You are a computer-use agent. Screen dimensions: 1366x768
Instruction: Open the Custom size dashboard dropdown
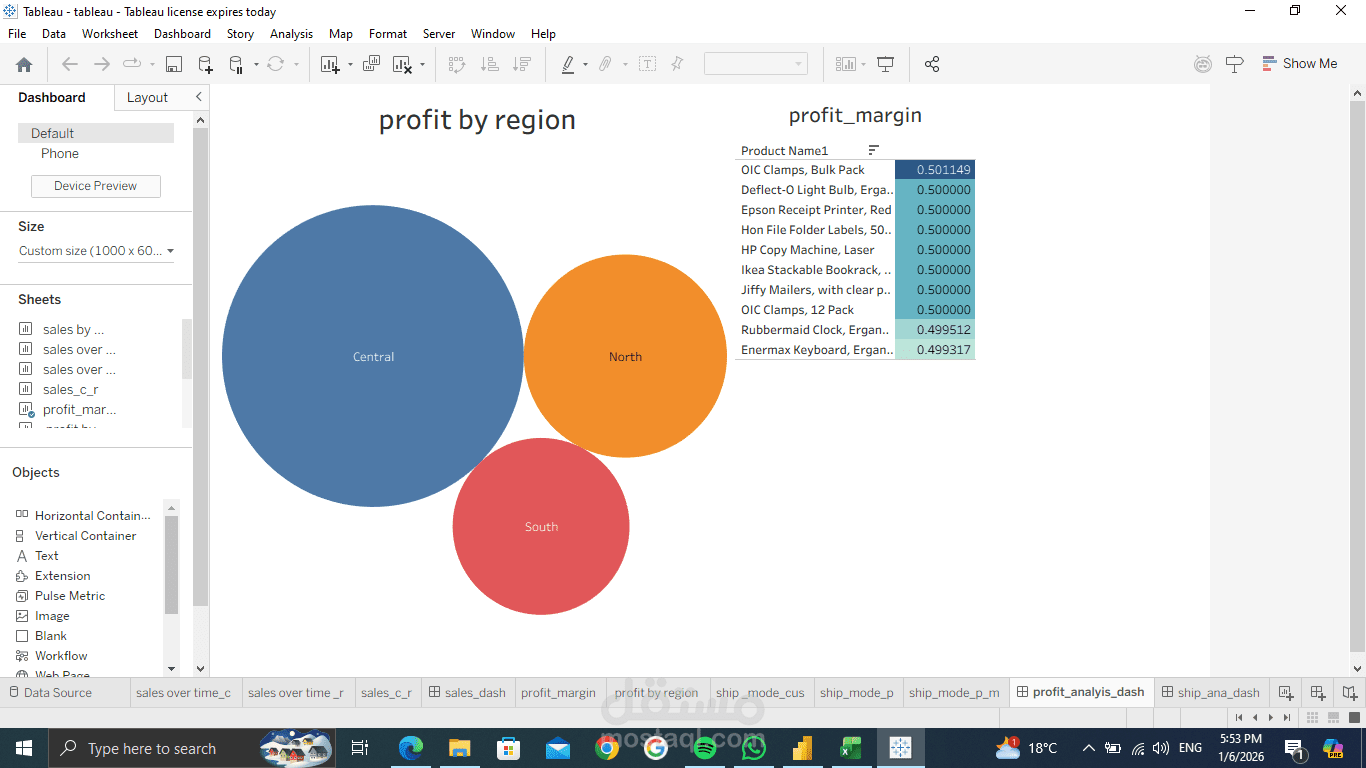pyautogui.click(x=95, y=250)
